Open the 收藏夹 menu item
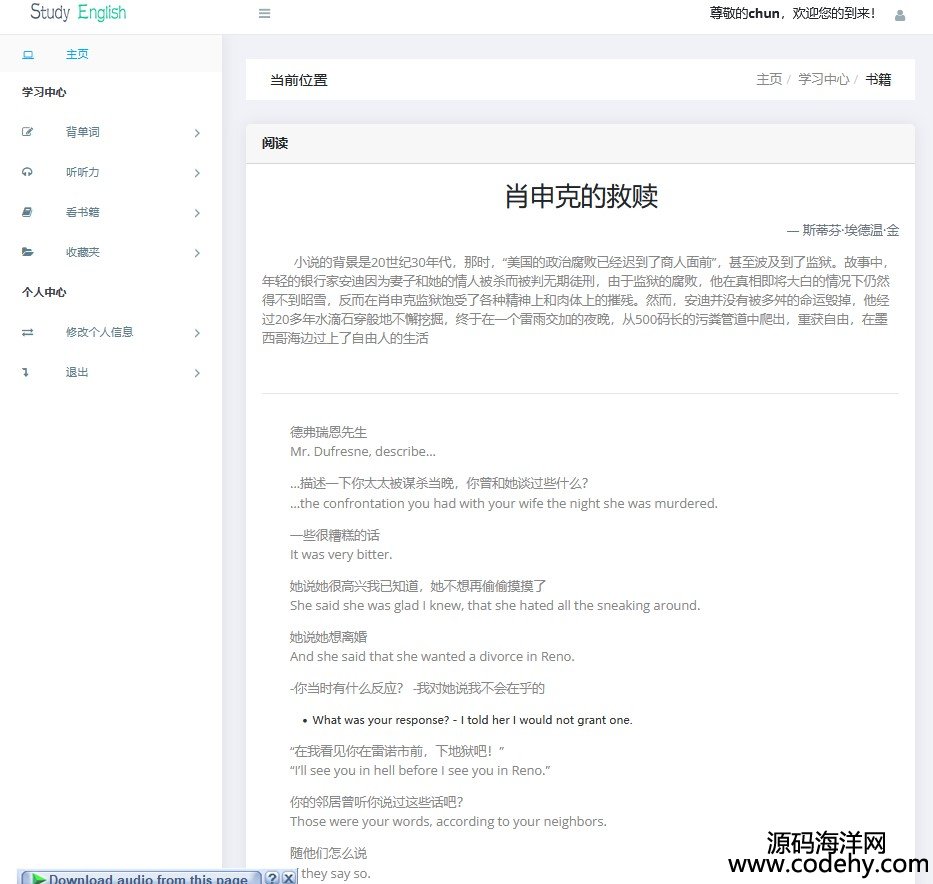Viewport: 933px width, 884px height. [111, 252]
